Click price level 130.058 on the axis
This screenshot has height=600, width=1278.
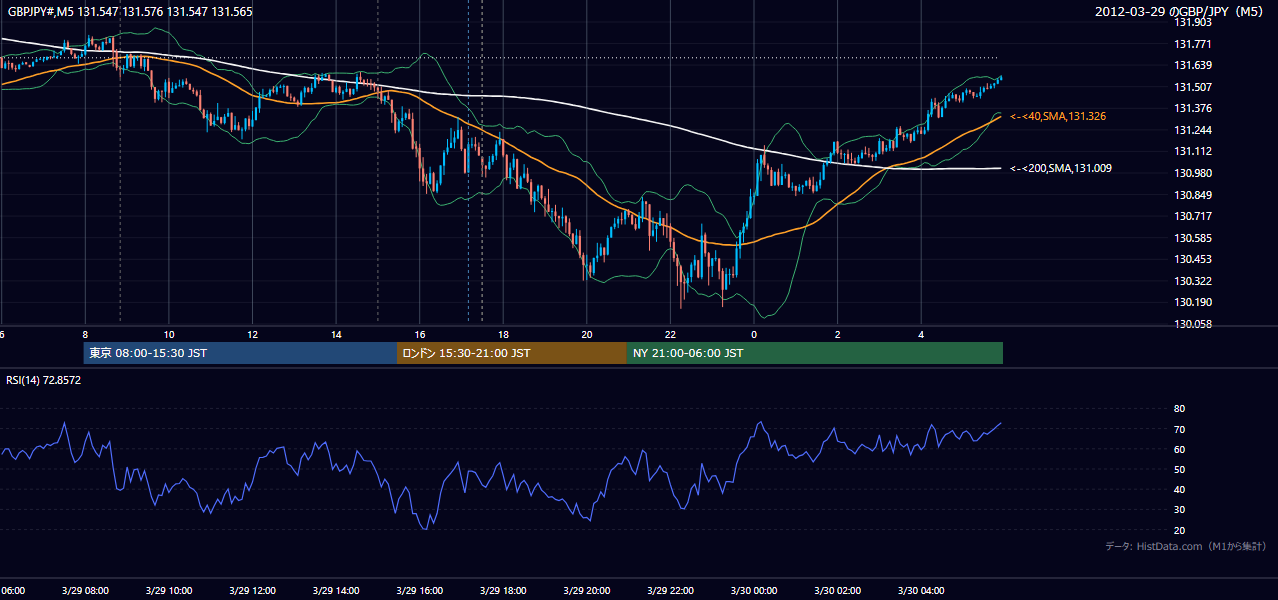(x=1193, y=324)
